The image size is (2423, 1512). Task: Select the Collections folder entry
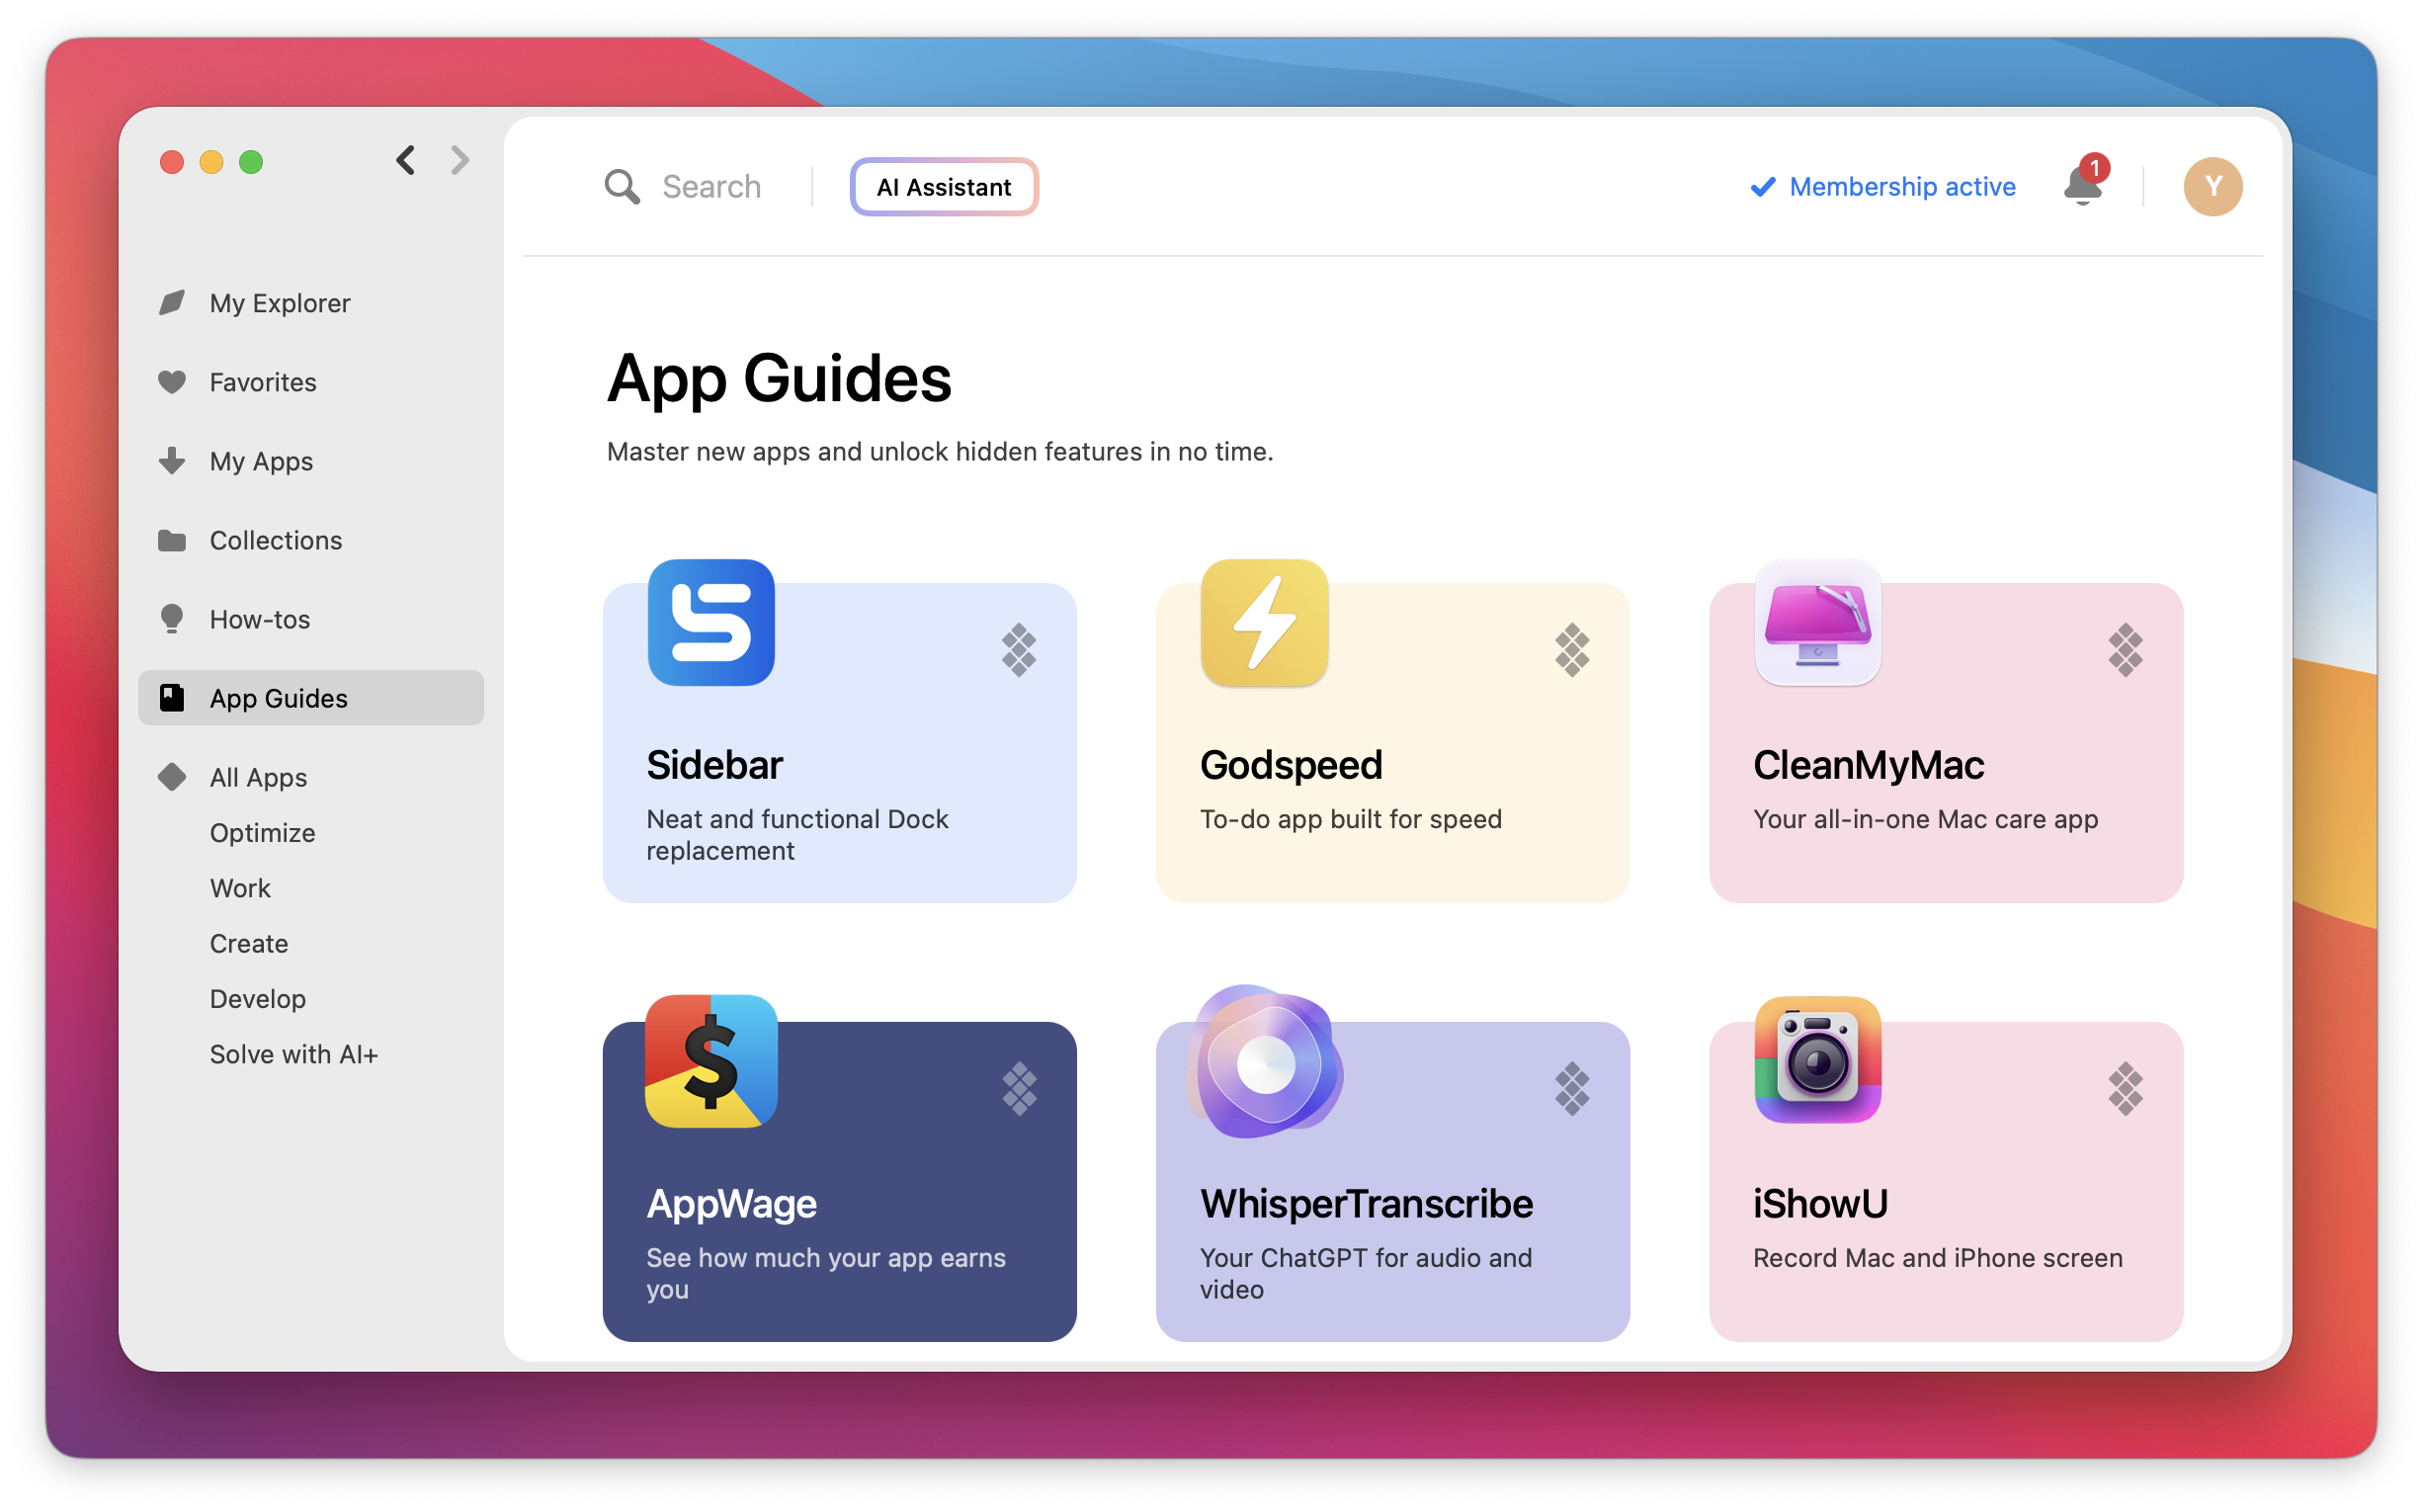click(x=275, y=540)
